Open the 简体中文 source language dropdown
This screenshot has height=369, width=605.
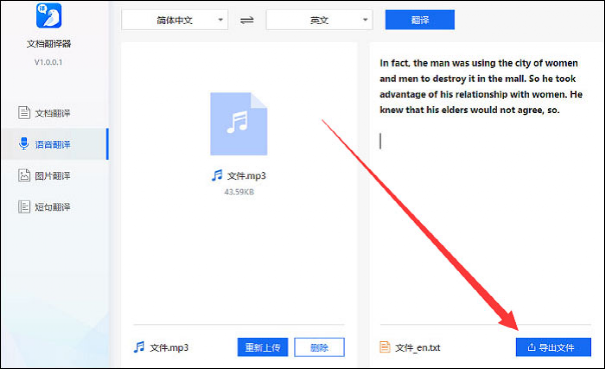pos(174,20)
